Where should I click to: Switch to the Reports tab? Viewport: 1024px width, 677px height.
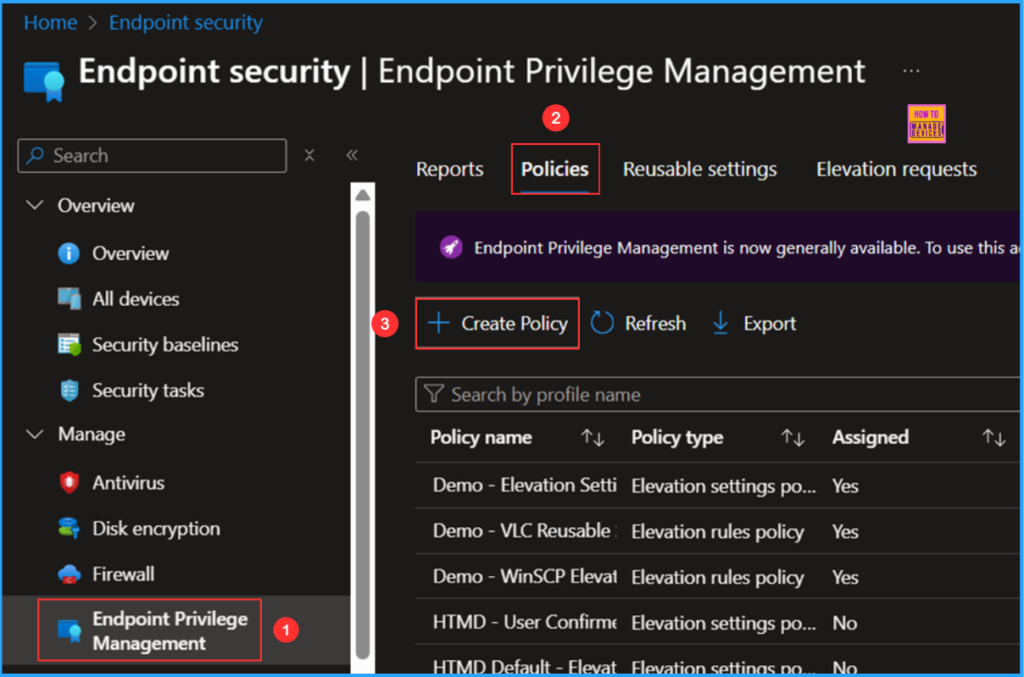pos(449,169)
